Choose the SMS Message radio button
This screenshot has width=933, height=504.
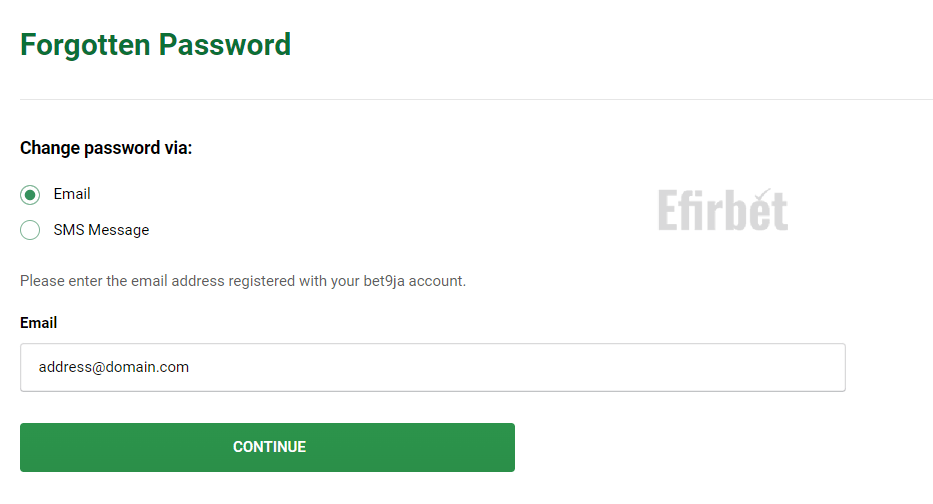coord(30,230)
